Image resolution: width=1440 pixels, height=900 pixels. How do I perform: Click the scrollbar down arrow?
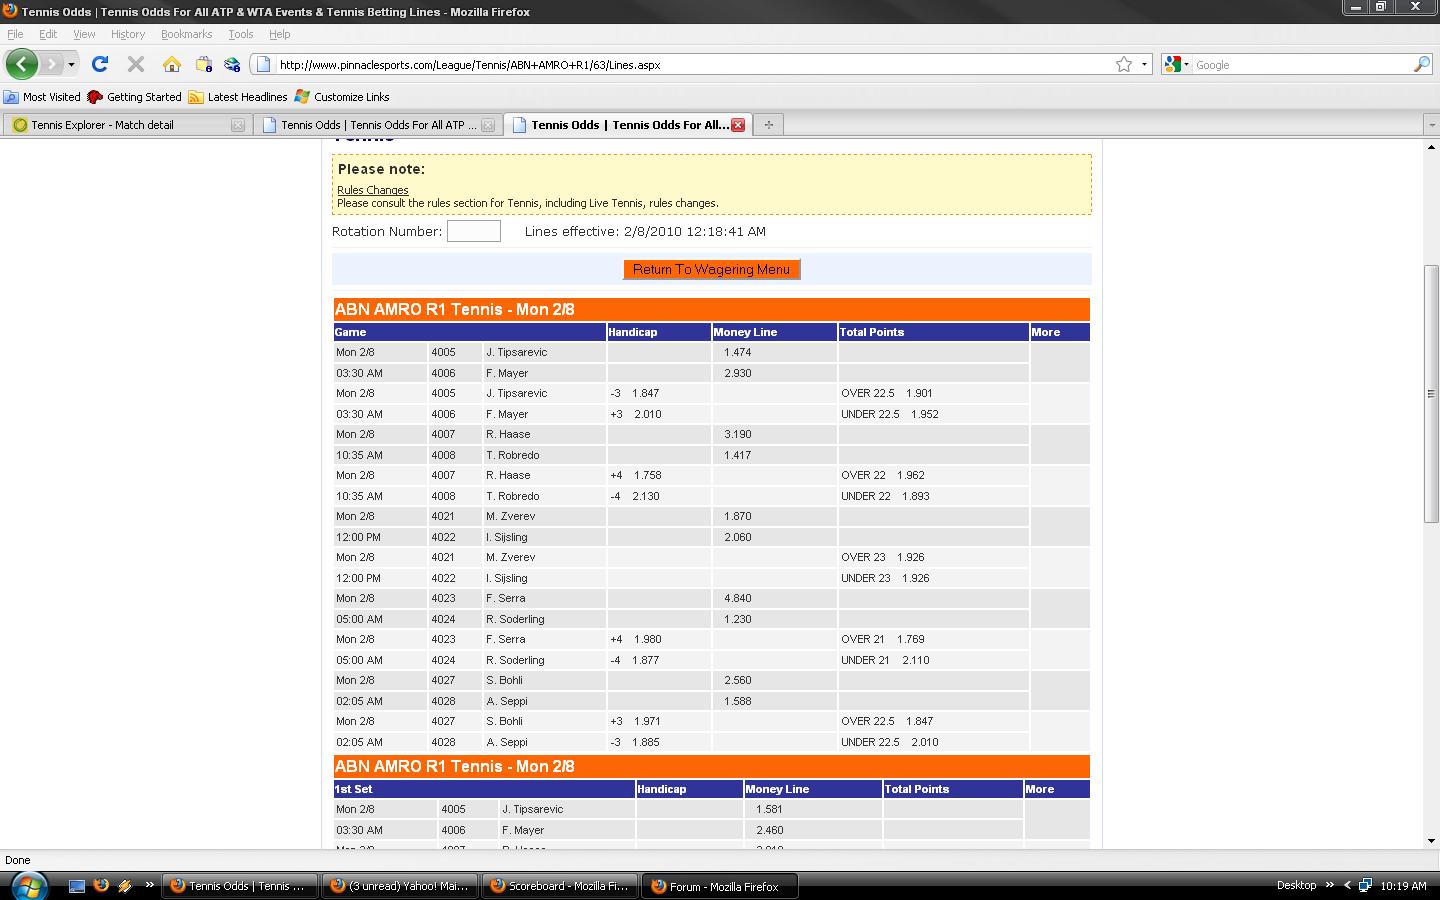(1431, 841)
